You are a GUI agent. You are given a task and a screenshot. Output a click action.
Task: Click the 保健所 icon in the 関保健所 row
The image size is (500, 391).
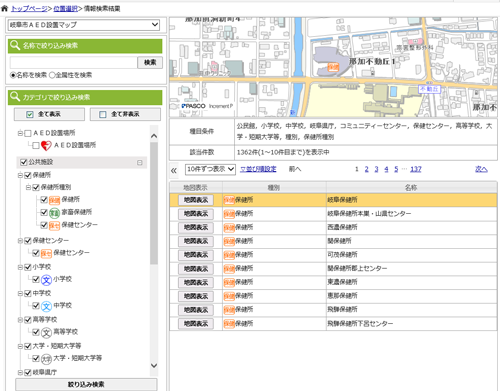229,241
